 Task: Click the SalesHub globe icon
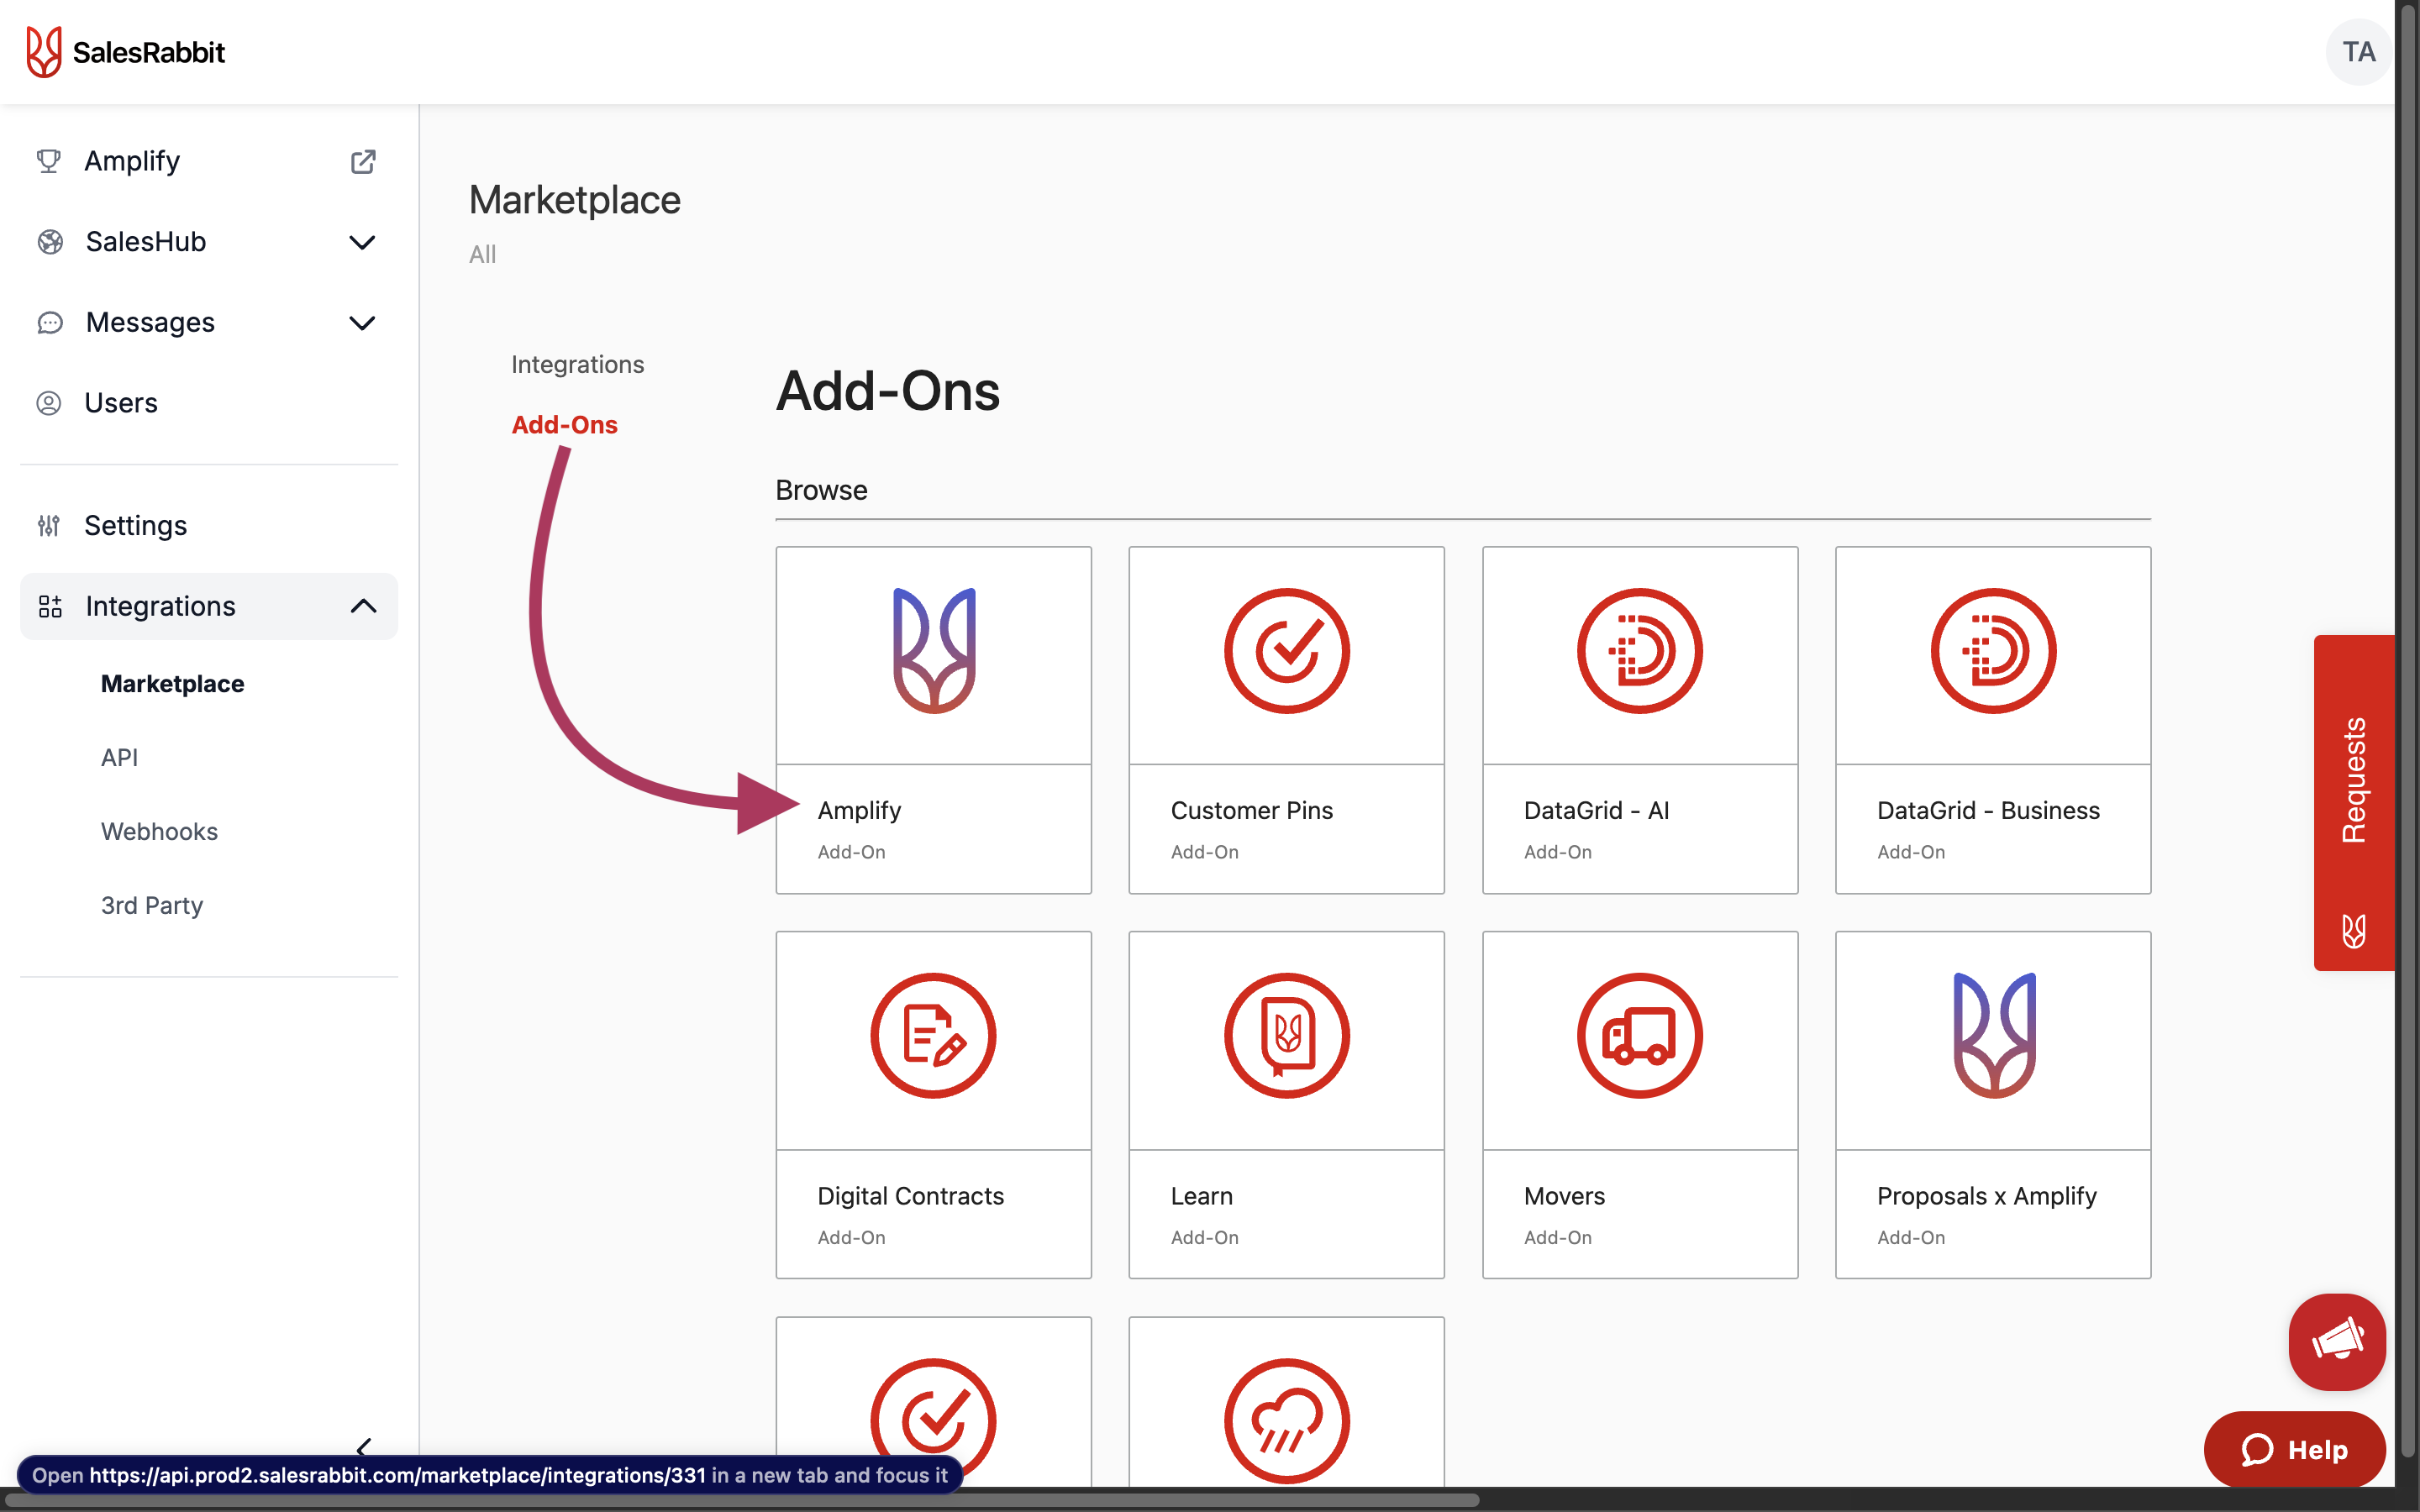point(50,242)
